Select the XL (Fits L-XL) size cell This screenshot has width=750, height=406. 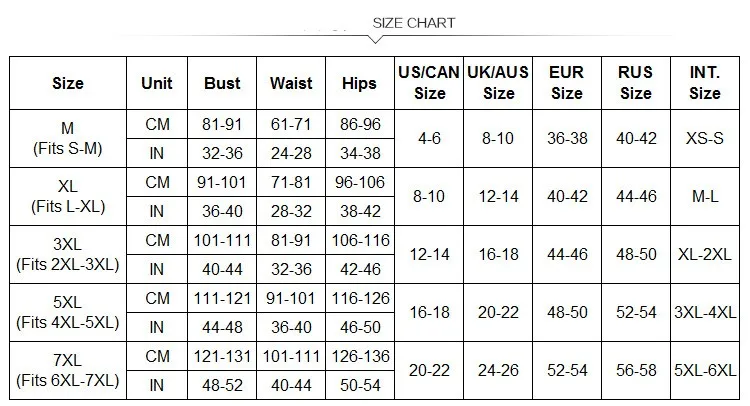[x=68, y=197]
